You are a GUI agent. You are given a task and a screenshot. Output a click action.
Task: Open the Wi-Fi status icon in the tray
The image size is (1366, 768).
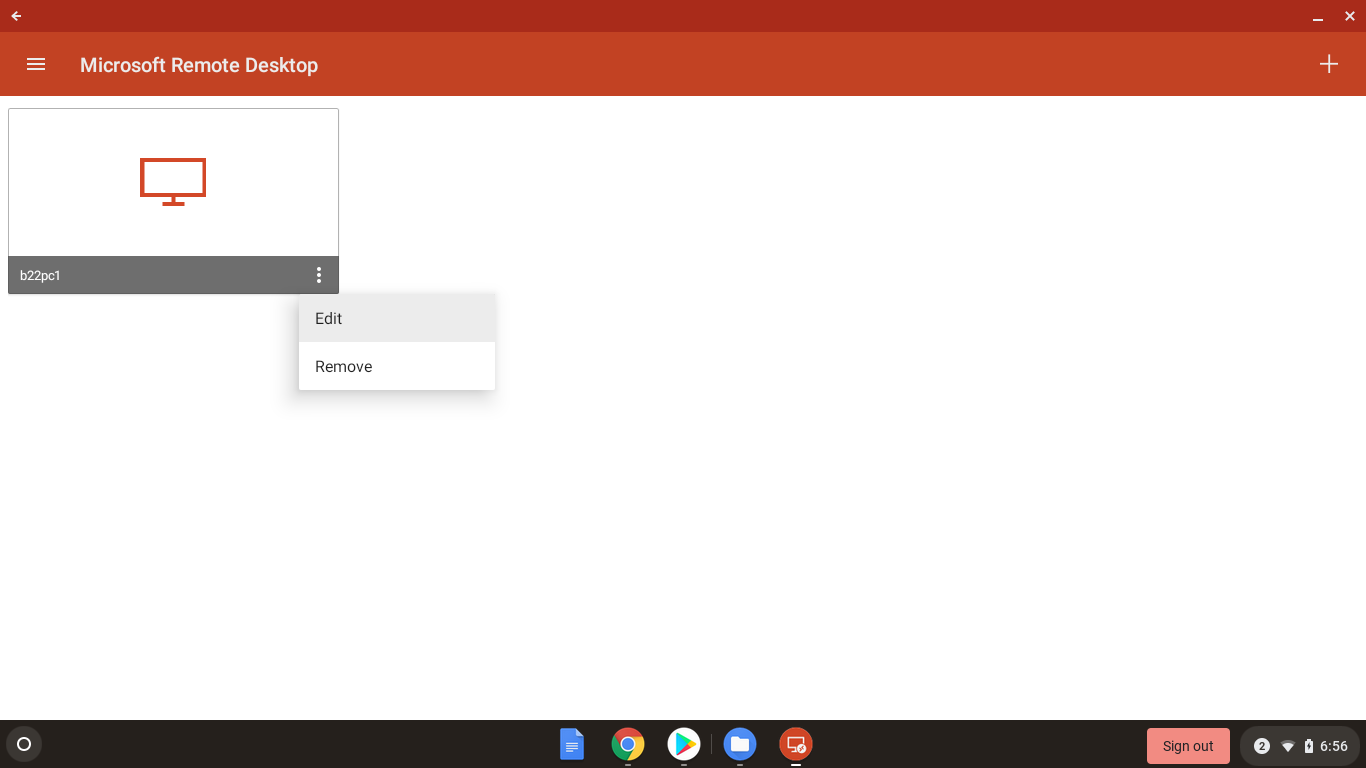pyautogui.click(x=1288, y=746)
